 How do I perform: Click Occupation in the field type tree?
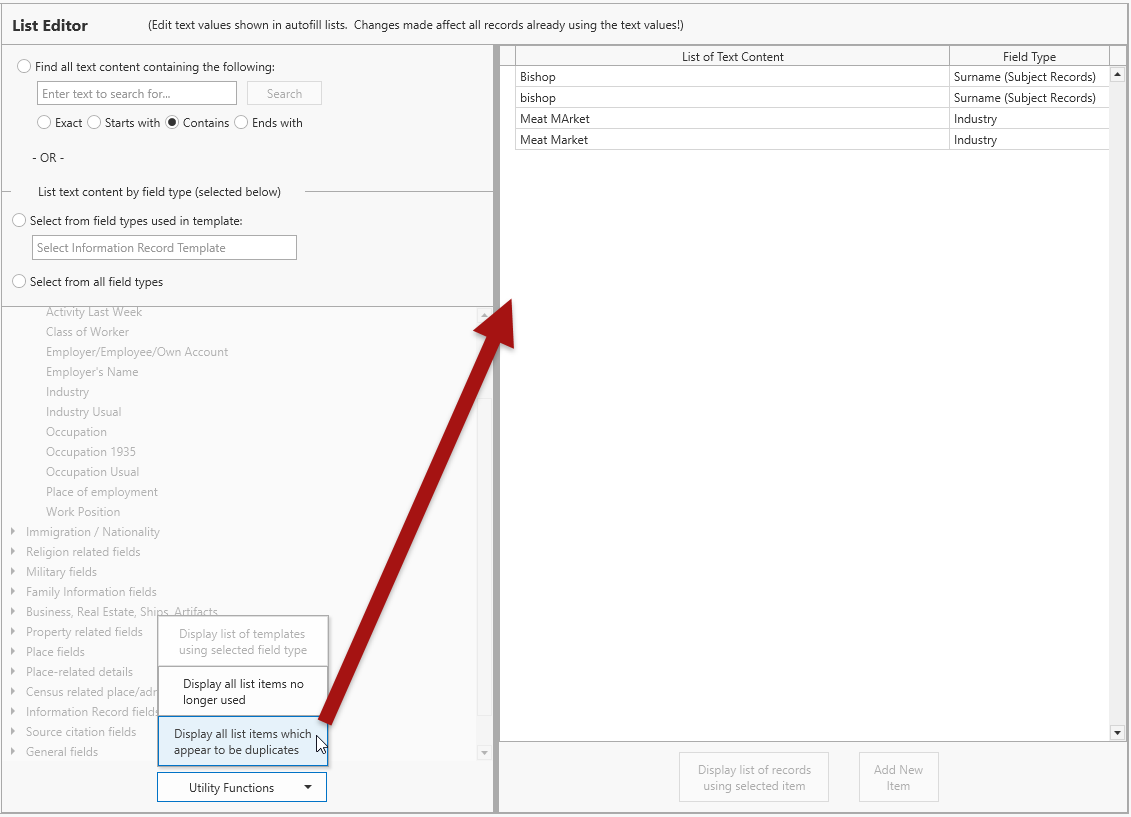click(x=76, y=432)
